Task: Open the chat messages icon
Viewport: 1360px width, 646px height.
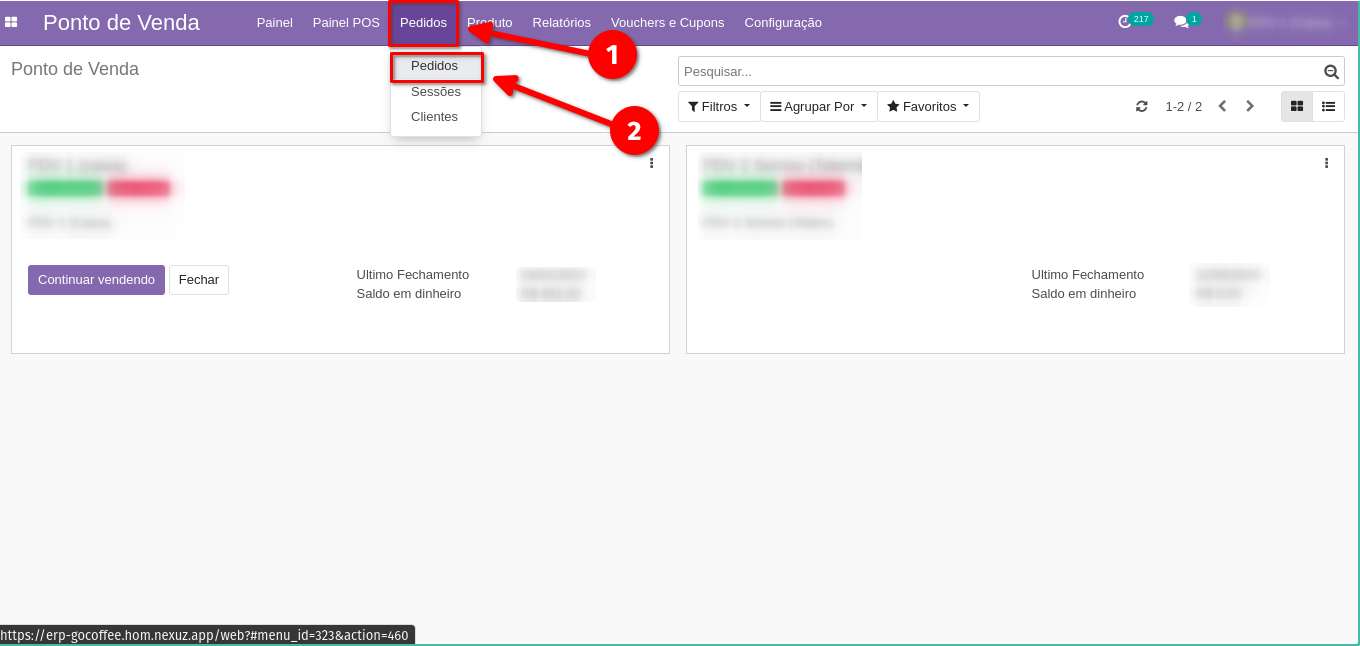Action: (1181, 22)
